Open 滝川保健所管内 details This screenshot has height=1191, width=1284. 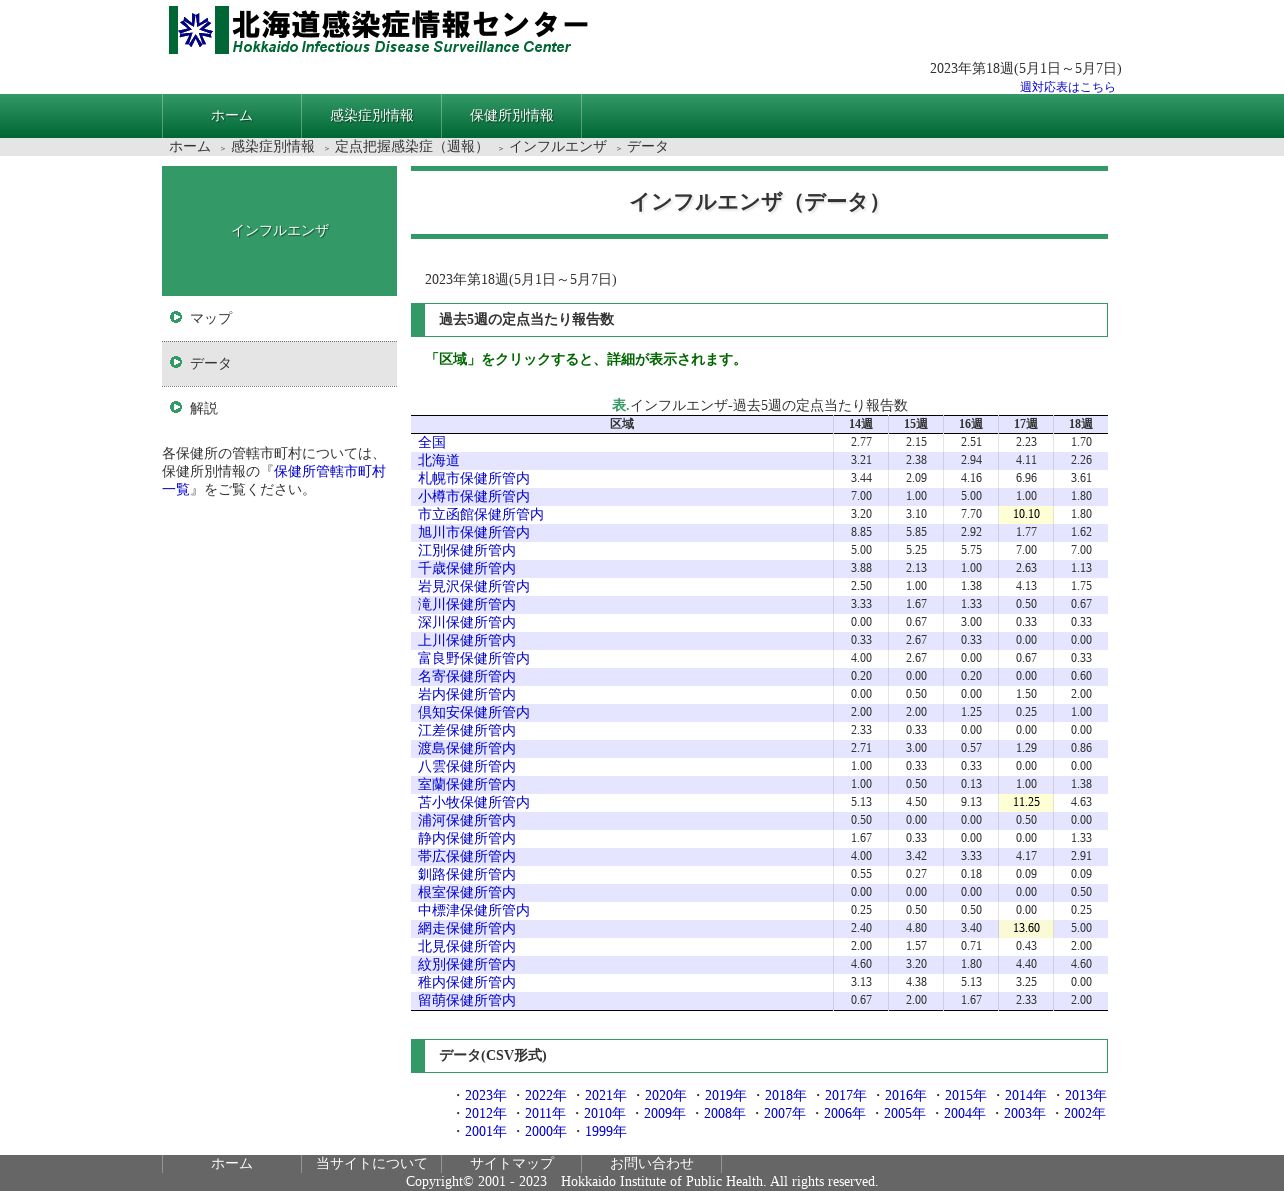[467, 604]
